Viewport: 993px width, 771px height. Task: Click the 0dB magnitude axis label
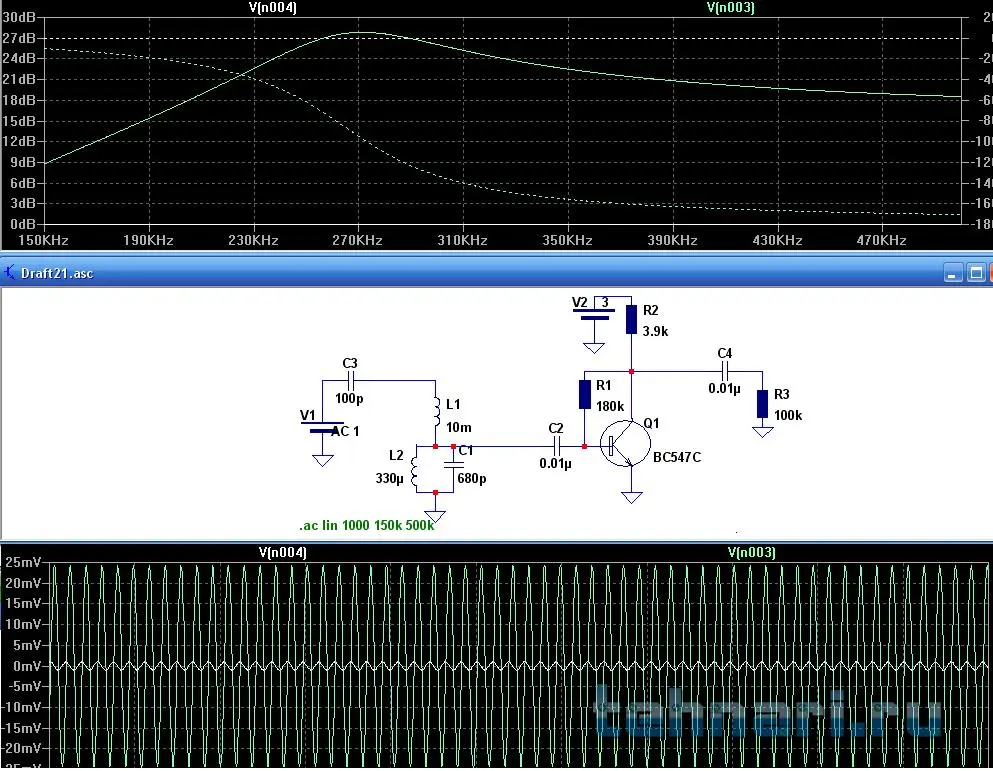pos(23,224)
